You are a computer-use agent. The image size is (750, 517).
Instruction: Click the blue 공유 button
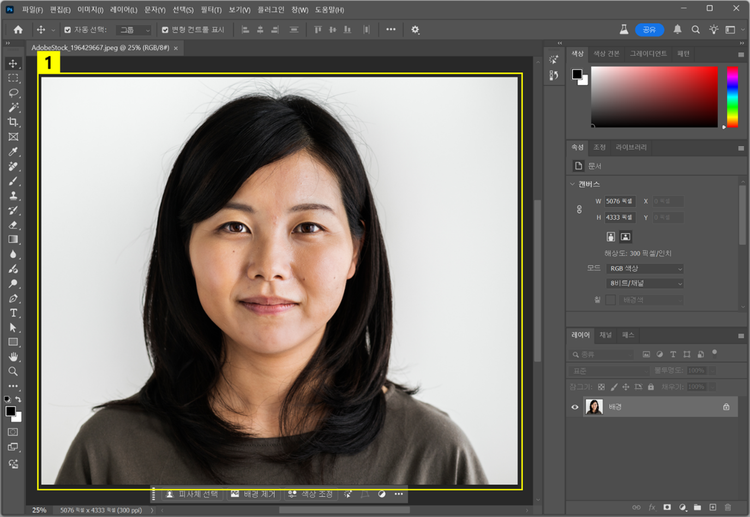click(649, 30)
